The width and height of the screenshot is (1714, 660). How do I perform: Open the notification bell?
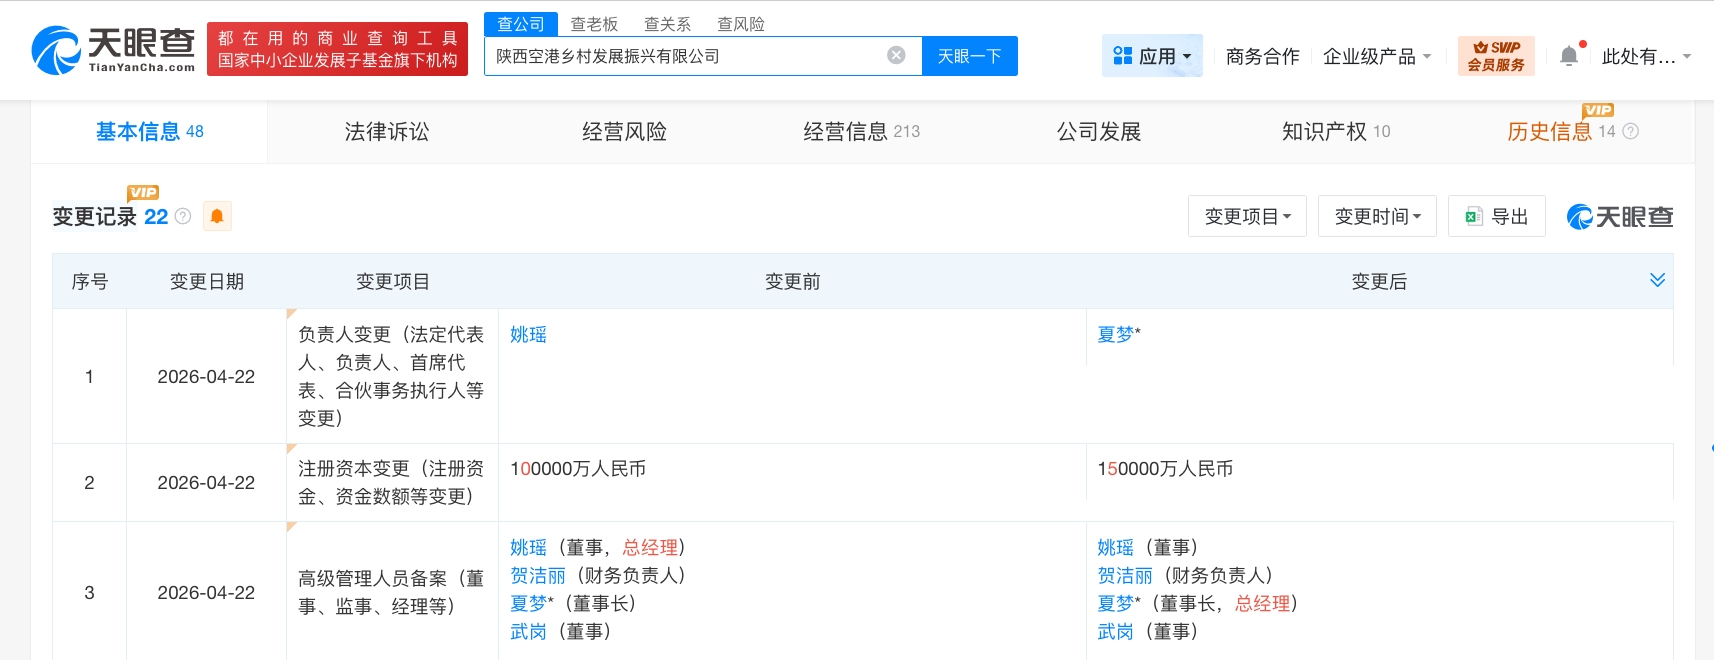[1569, 56]
